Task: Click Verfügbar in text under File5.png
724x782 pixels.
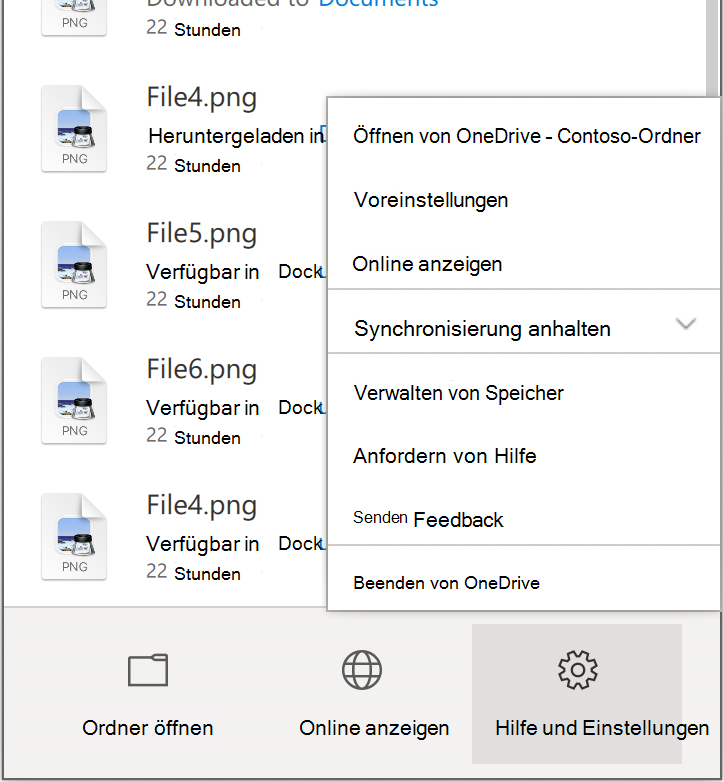Action: tap(202, 272)
